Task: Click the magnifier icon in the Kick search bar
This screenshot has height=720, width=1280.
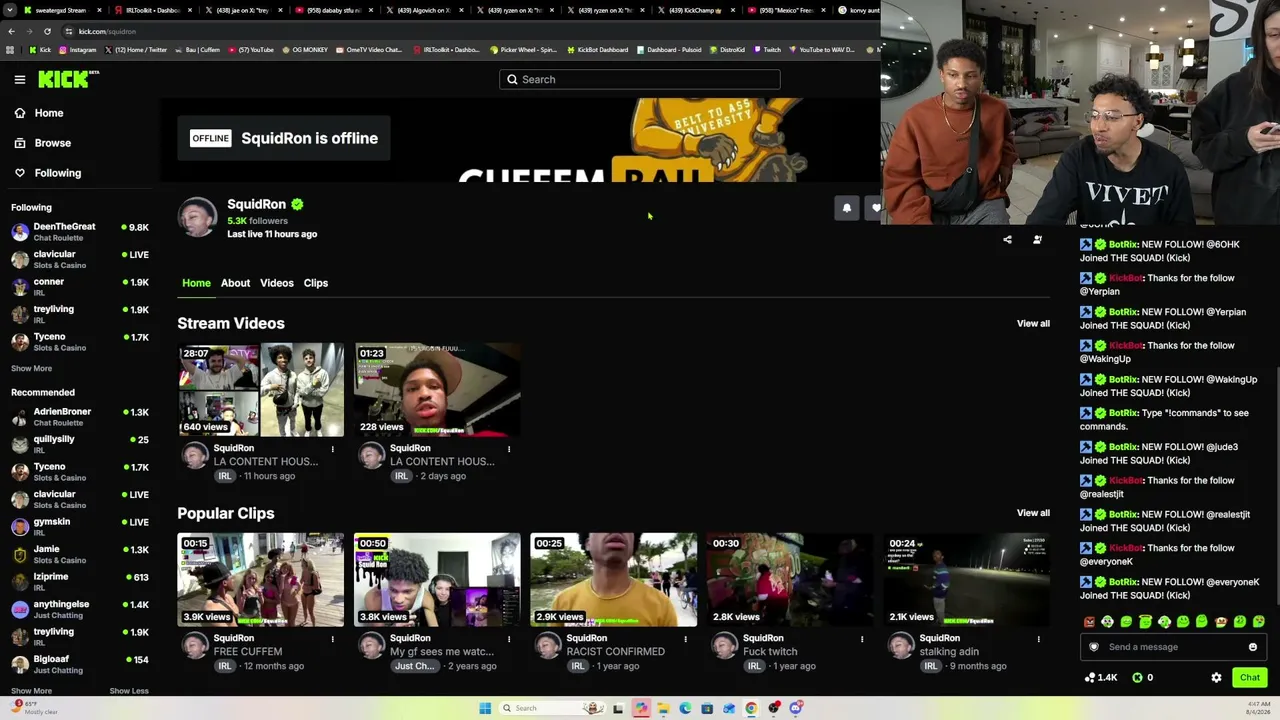Action: pyautogui.click(x=512, y=80)
